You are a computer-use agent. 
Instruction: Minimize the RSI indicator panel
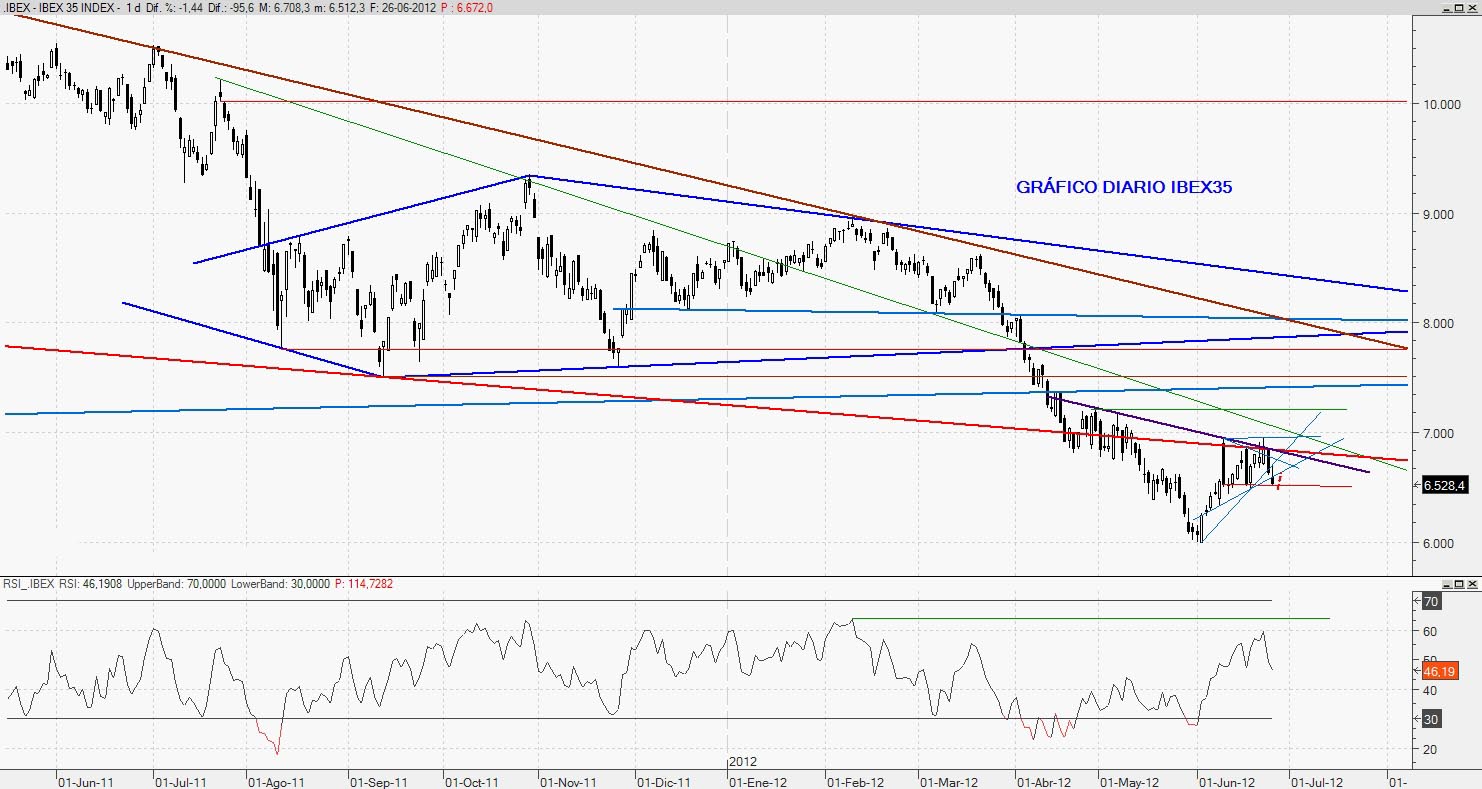pyautogui.click(x=1445, y=584)
